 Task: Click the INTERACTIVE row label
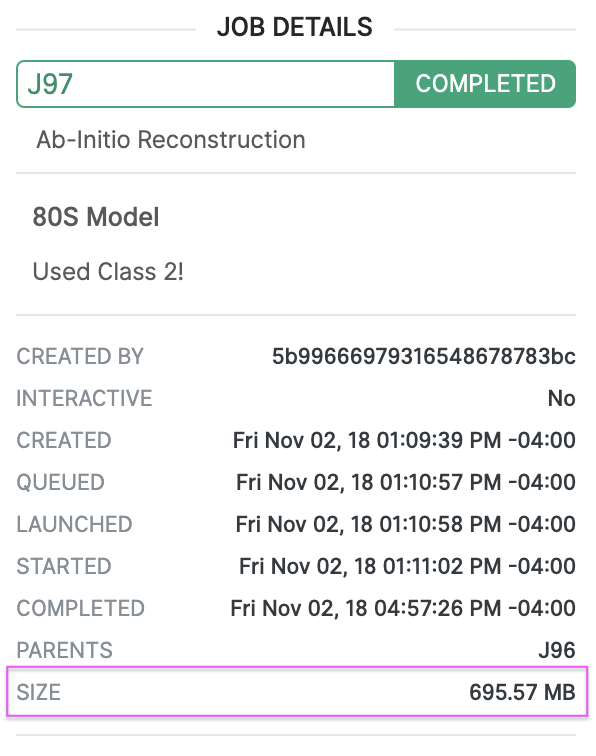pos(84,398)
